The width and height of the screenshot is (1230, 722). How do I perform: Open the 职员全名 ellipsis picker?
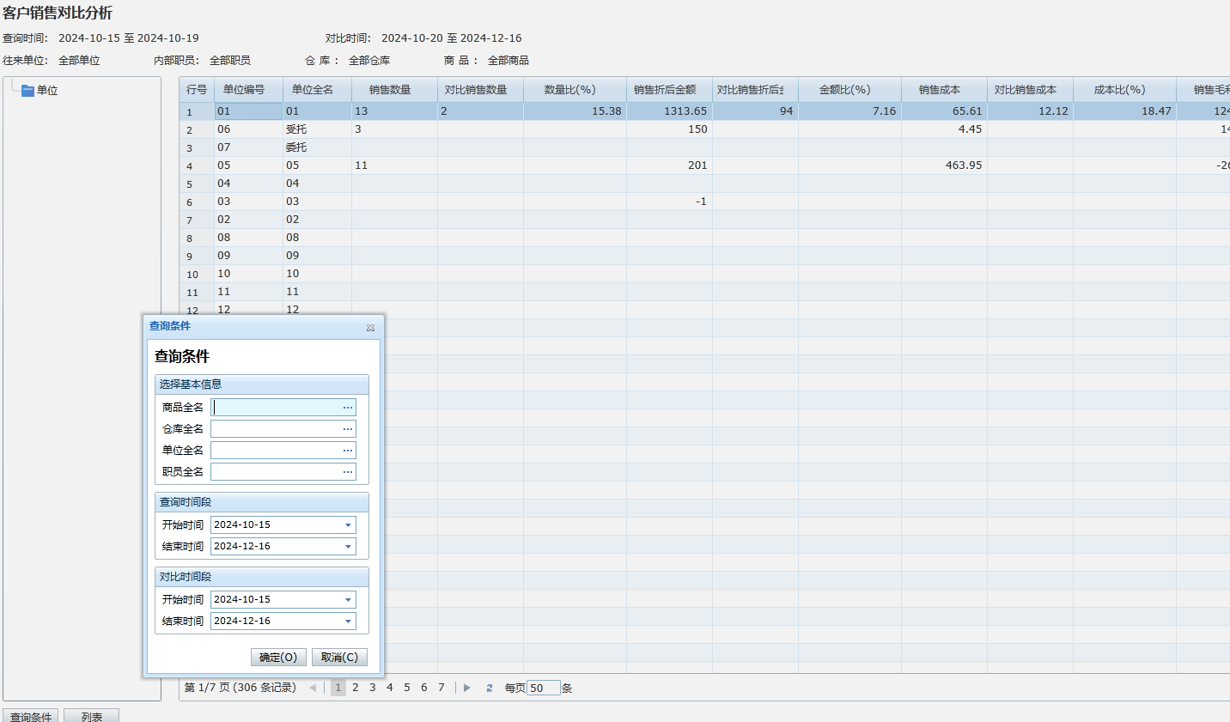pyautogui.click(x=348, y=472)
